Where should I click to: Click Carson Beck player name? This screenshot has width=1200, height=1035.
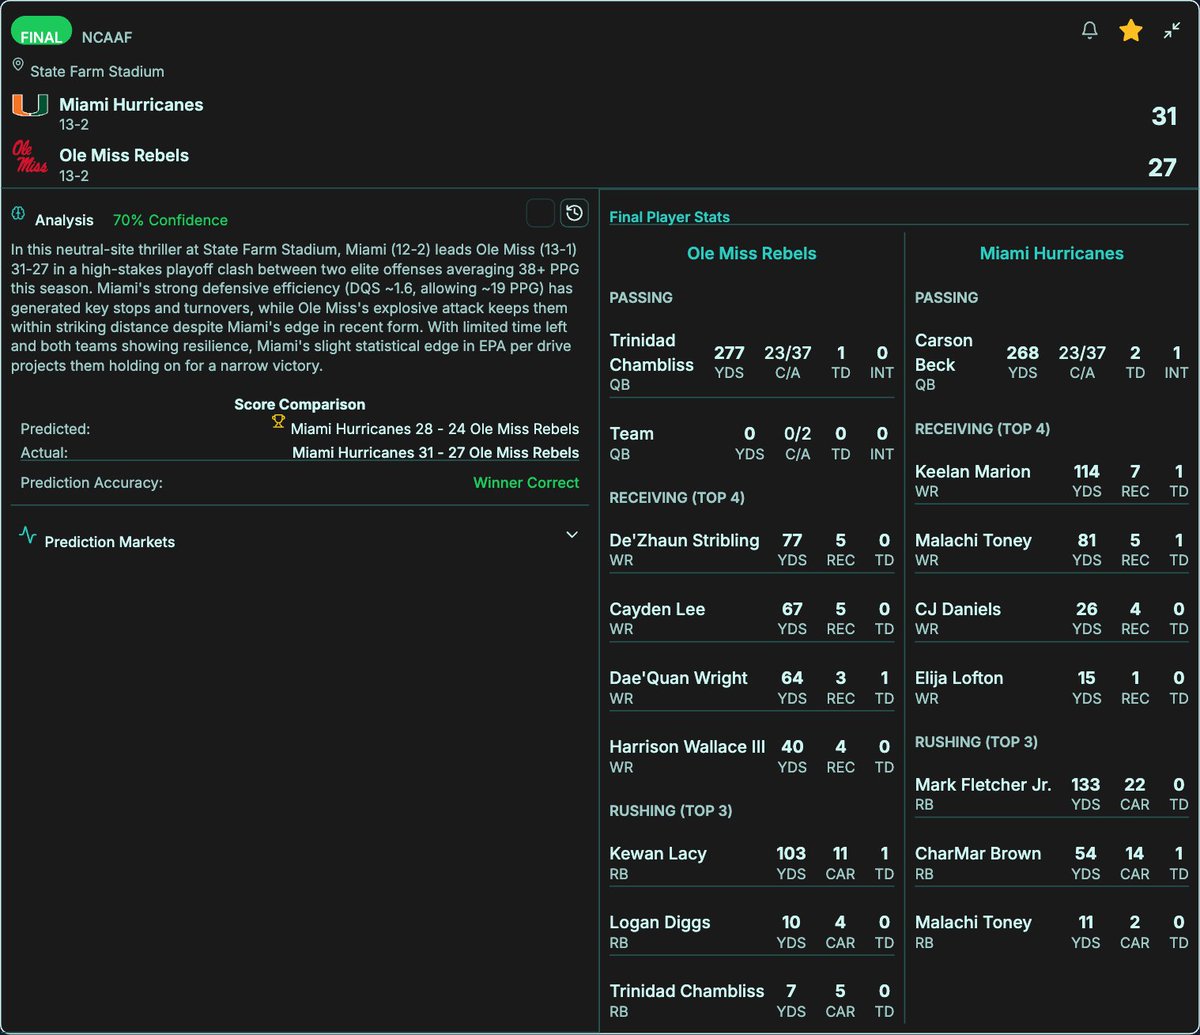pyautogui.click(x=944, y=353)
